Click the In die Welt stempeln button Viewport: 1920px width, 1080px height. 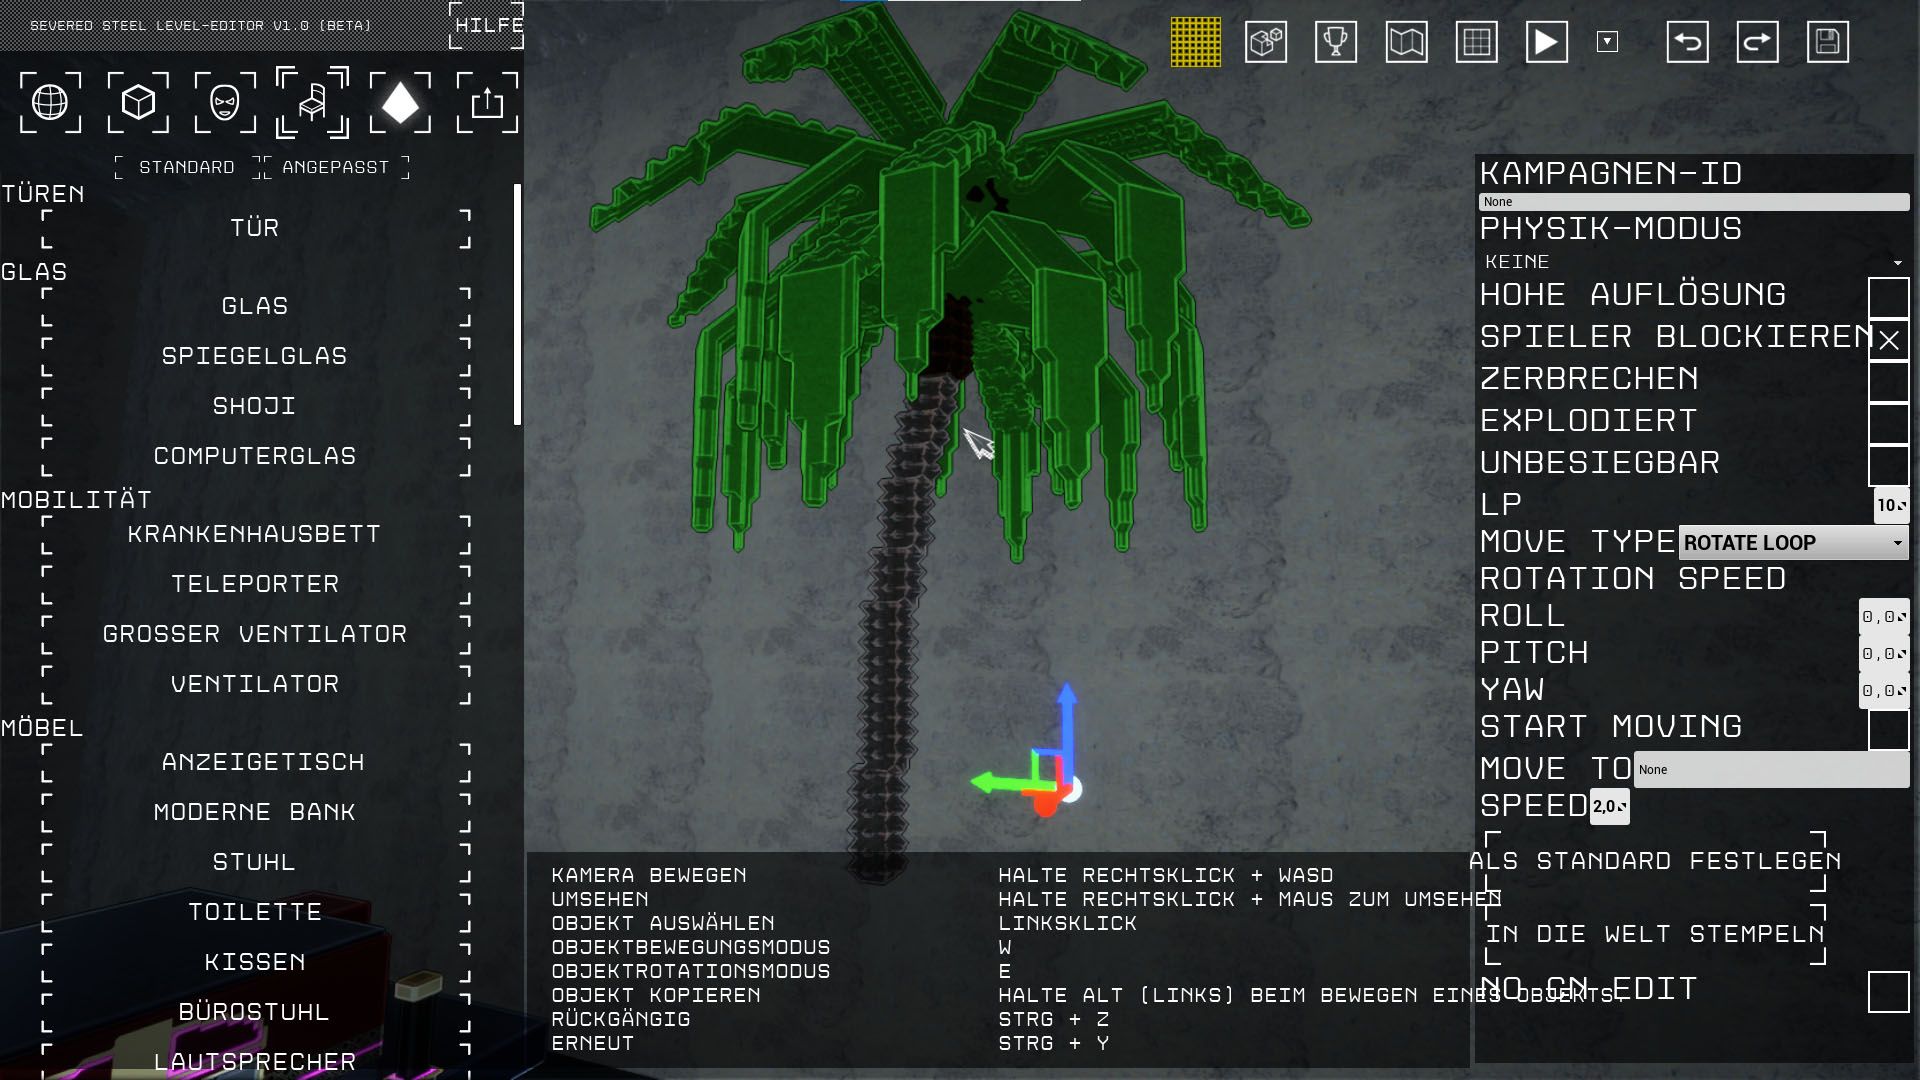(1655, 934)
